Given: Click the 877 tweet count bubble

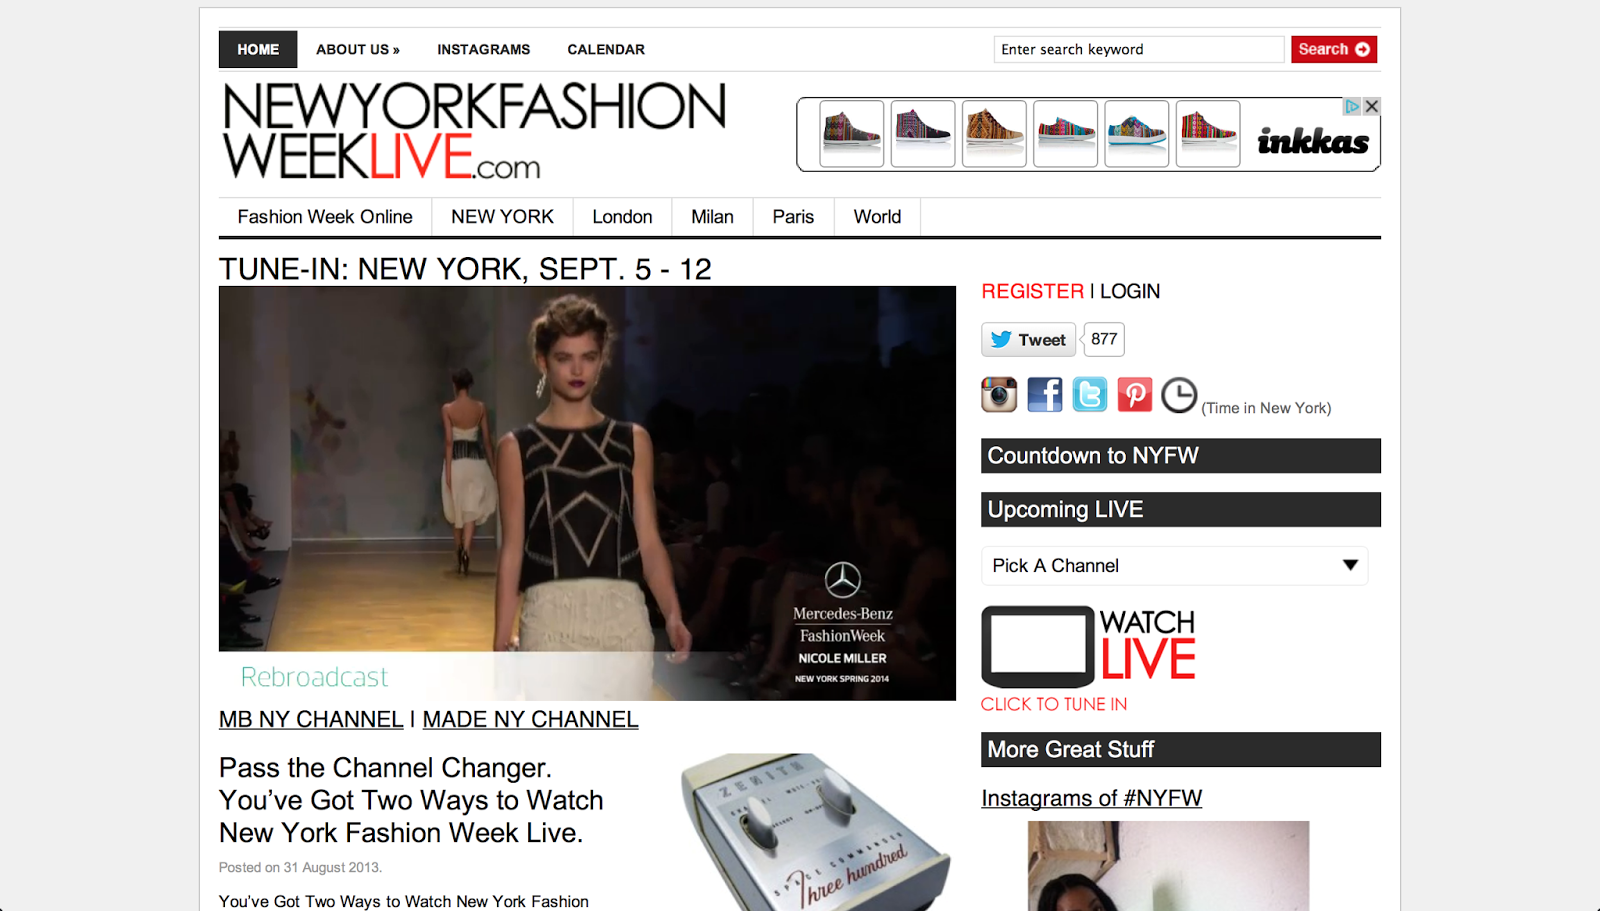Looking at the screenshot, I should [1104, 340].
